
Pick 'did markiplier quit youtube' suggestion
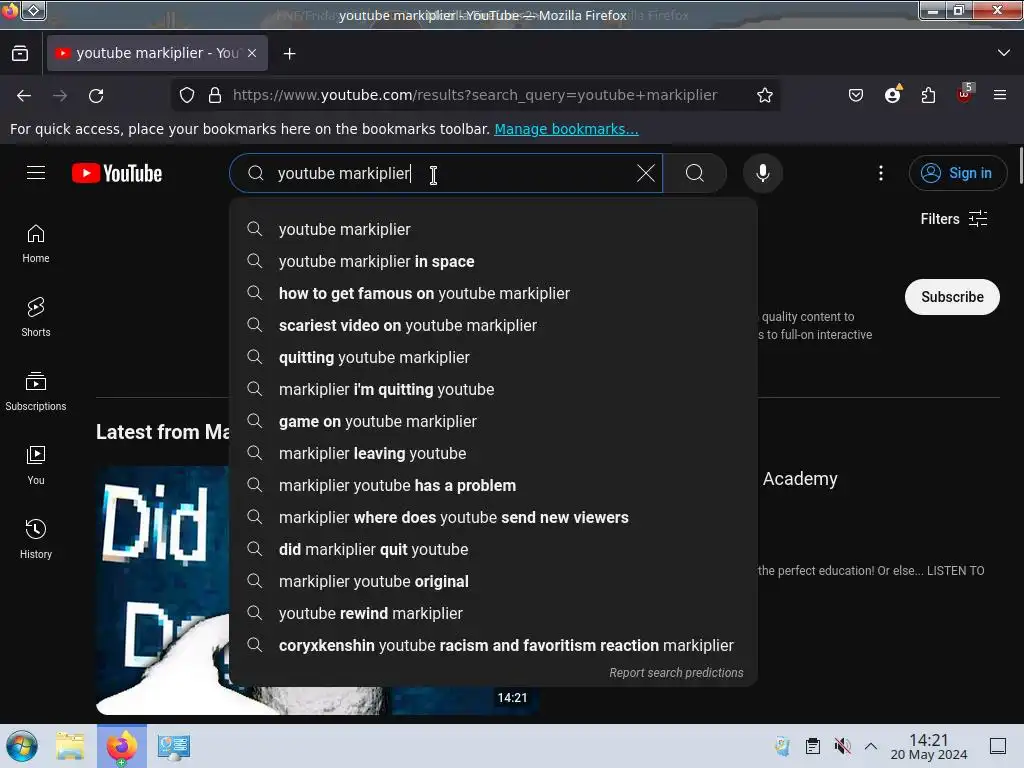(493, 549)
